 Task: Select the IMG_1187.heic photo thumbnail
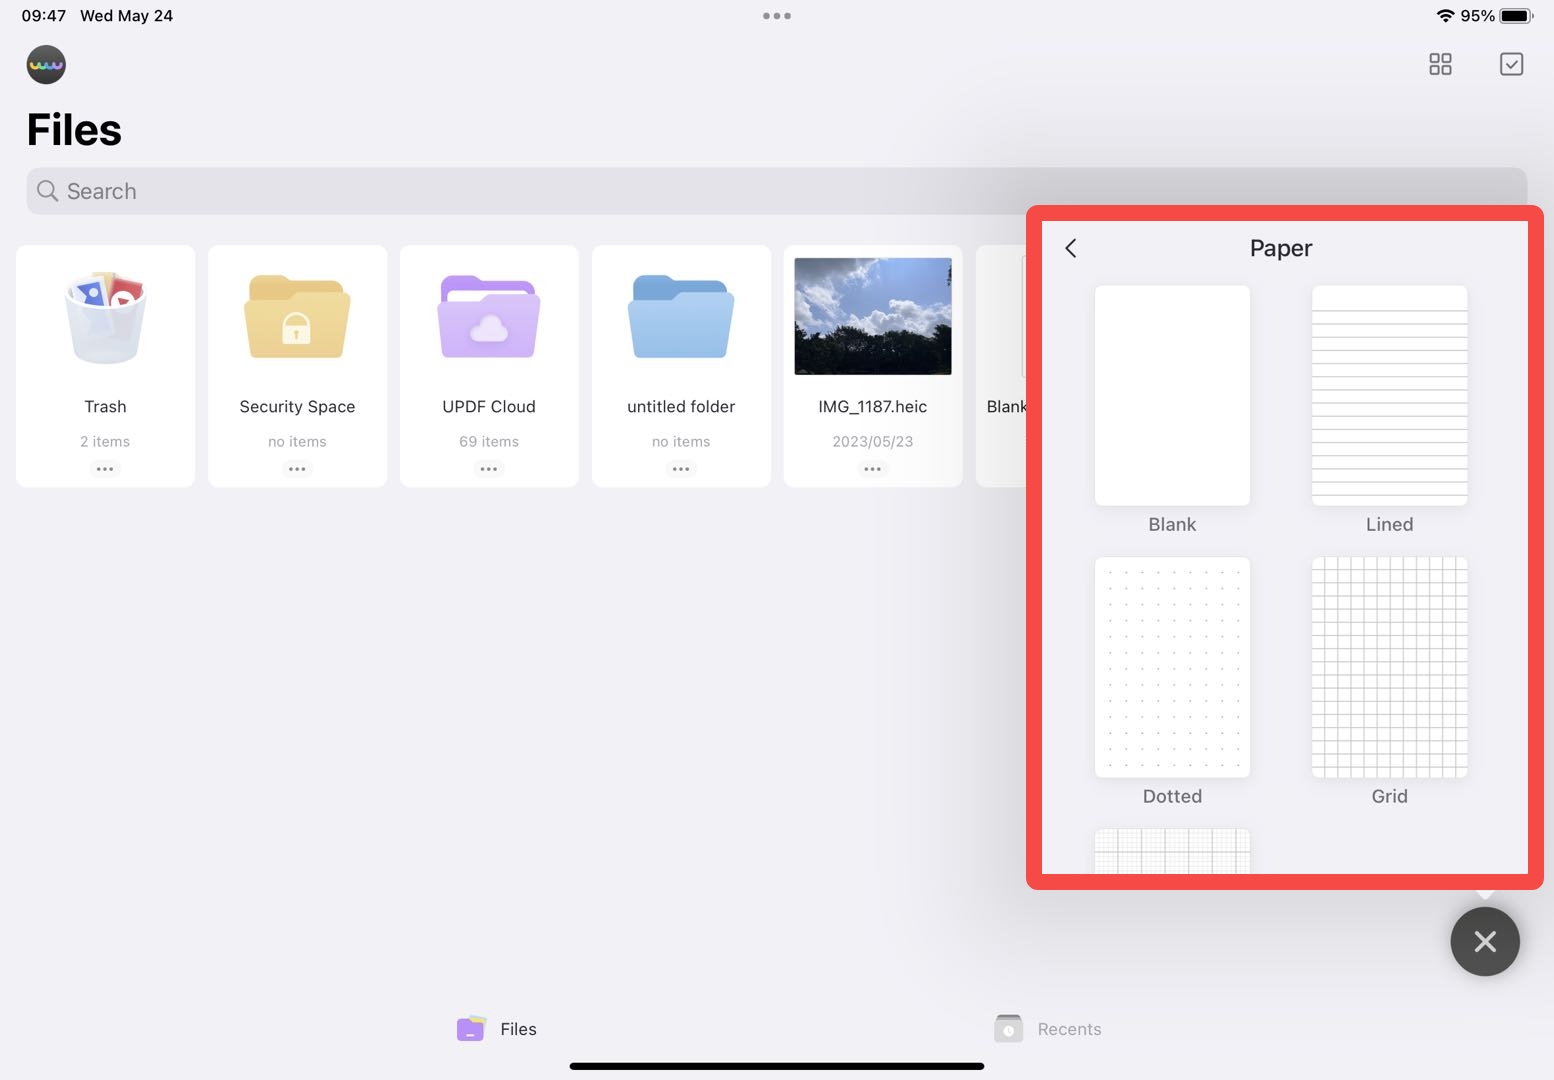click(x=872, y=315)
